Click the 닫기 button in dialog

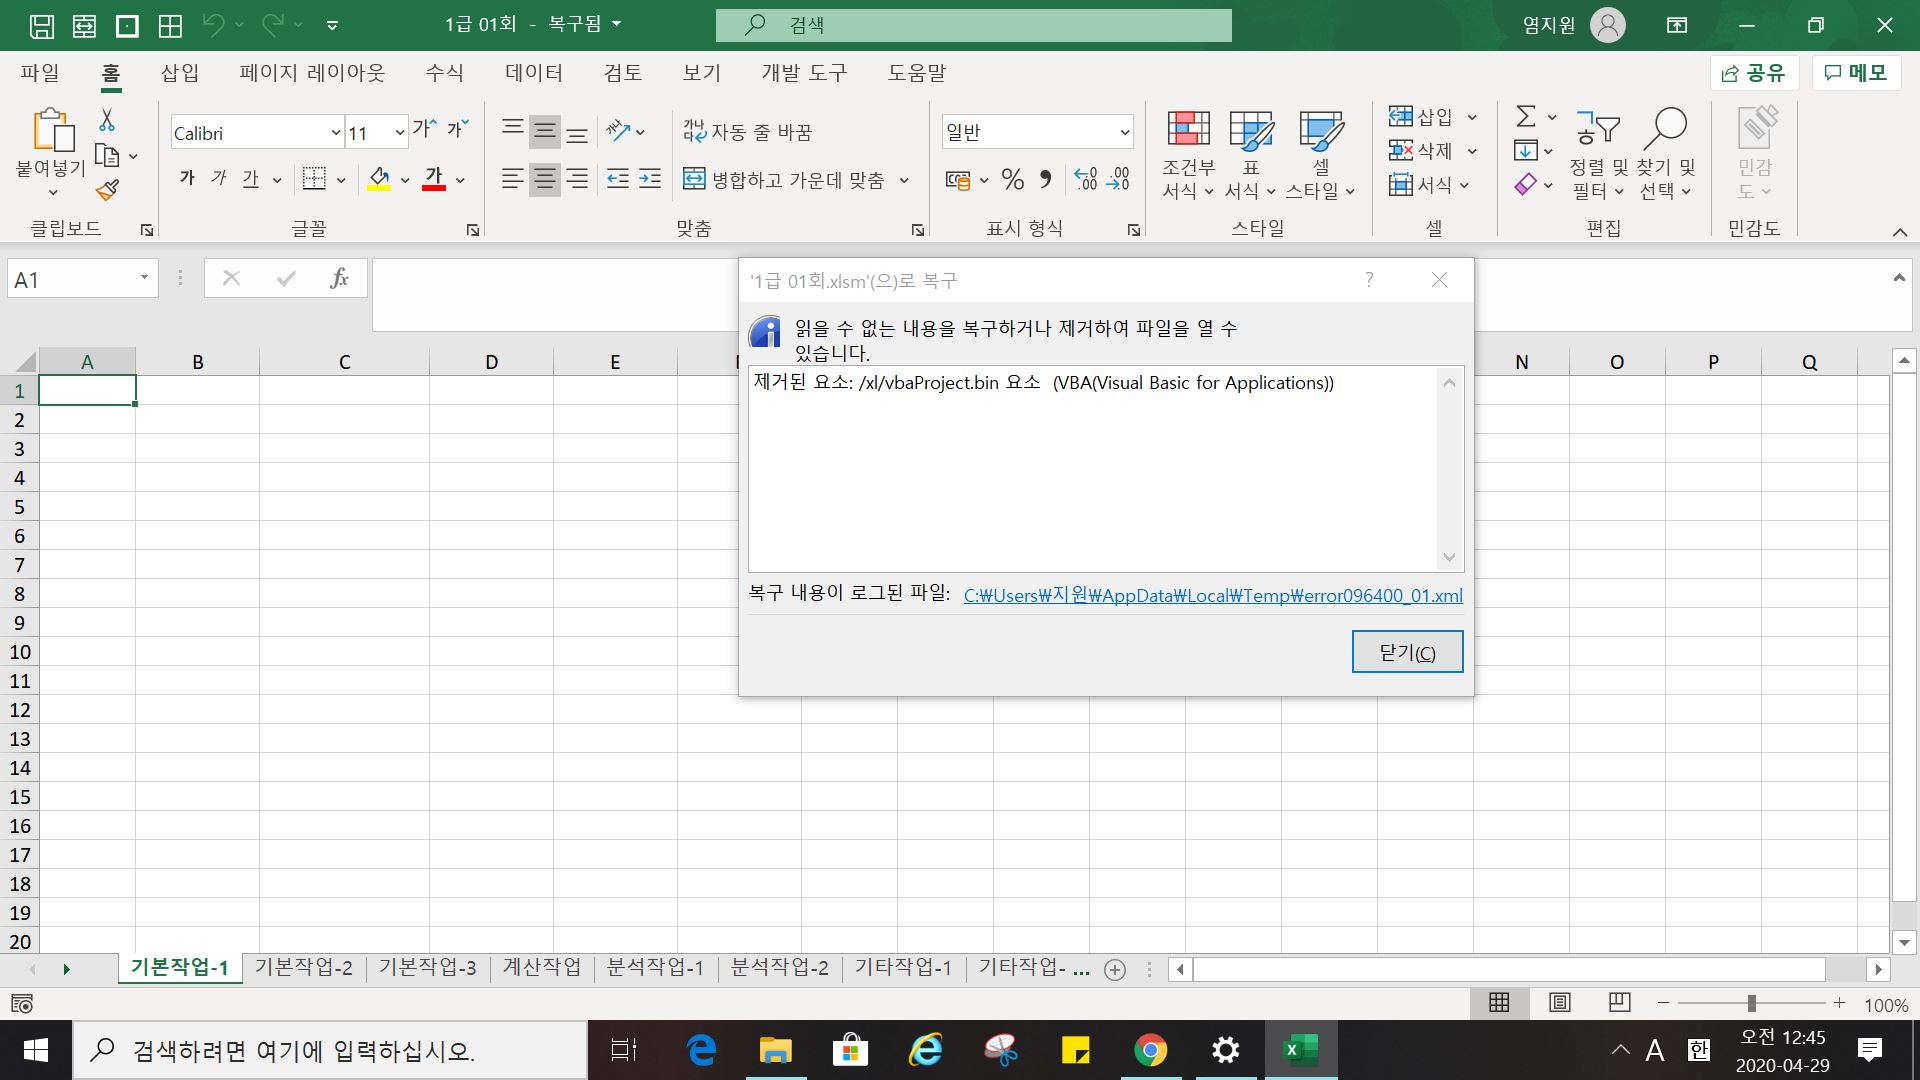point(1406,652)
